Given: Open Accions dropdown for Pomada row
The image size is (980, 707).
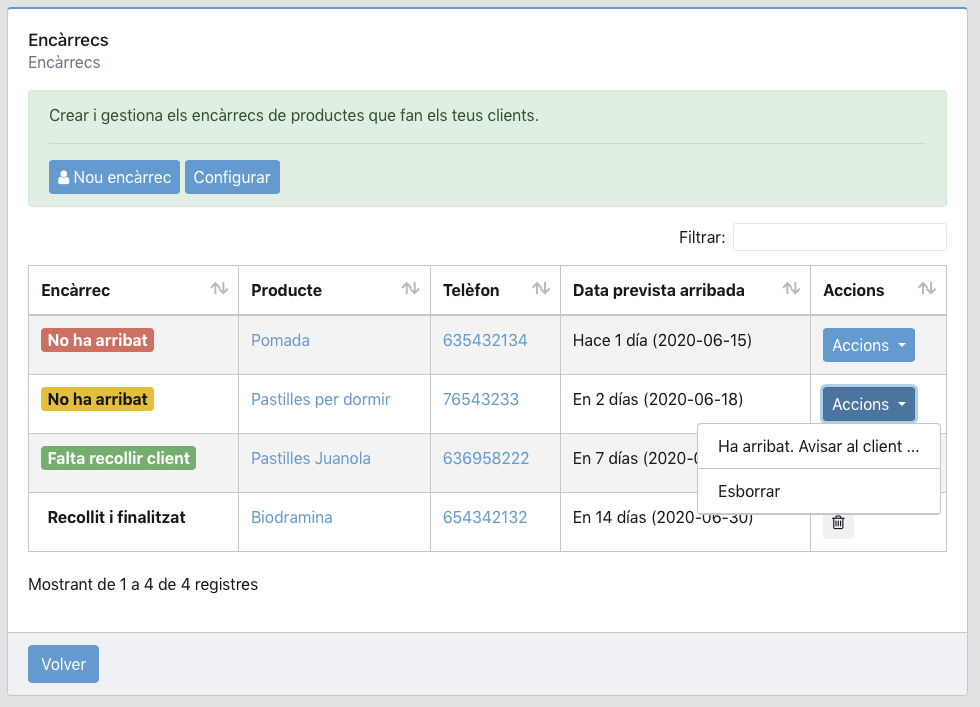Looking at the screenshot, I should click(868, 345).
